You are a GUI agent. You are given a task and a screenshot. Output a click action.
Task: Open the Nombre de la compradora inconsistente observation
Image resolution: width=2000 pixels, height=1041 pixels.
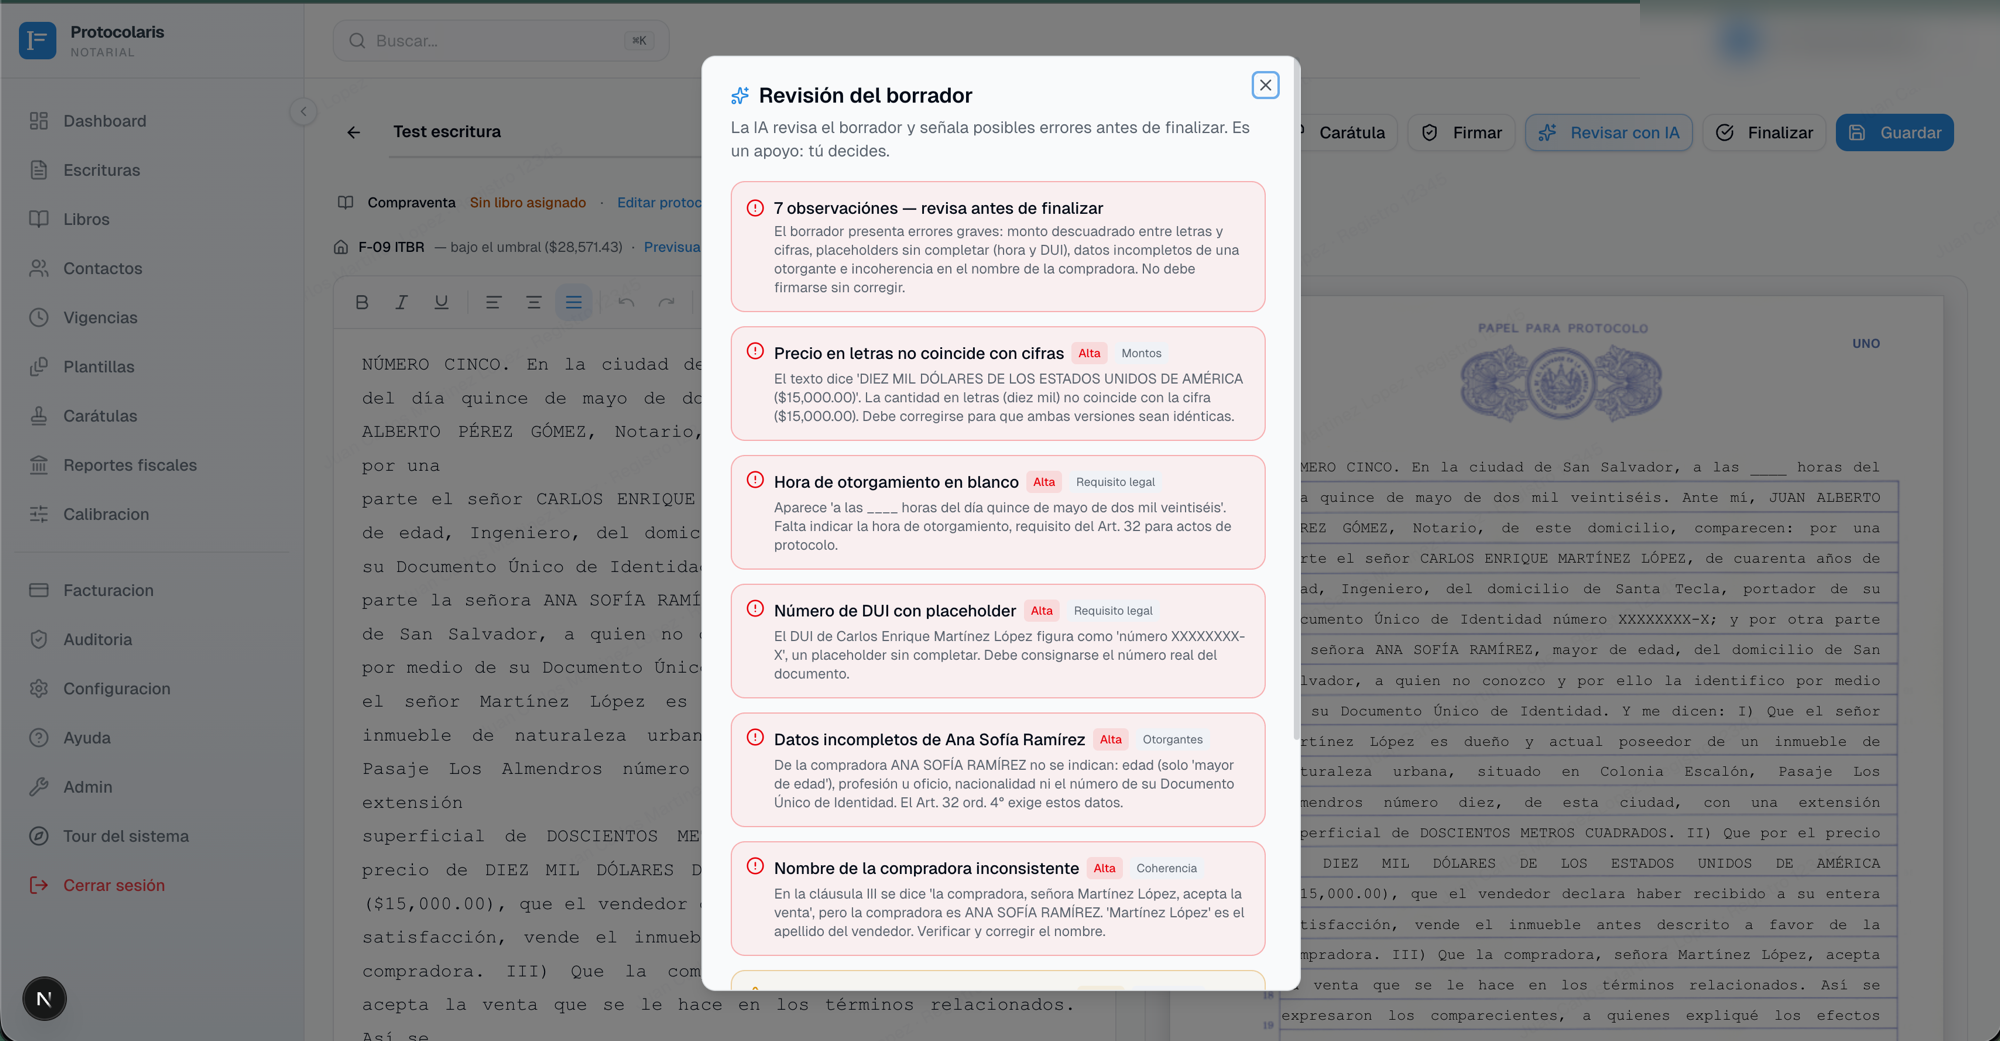pos(998,899)
